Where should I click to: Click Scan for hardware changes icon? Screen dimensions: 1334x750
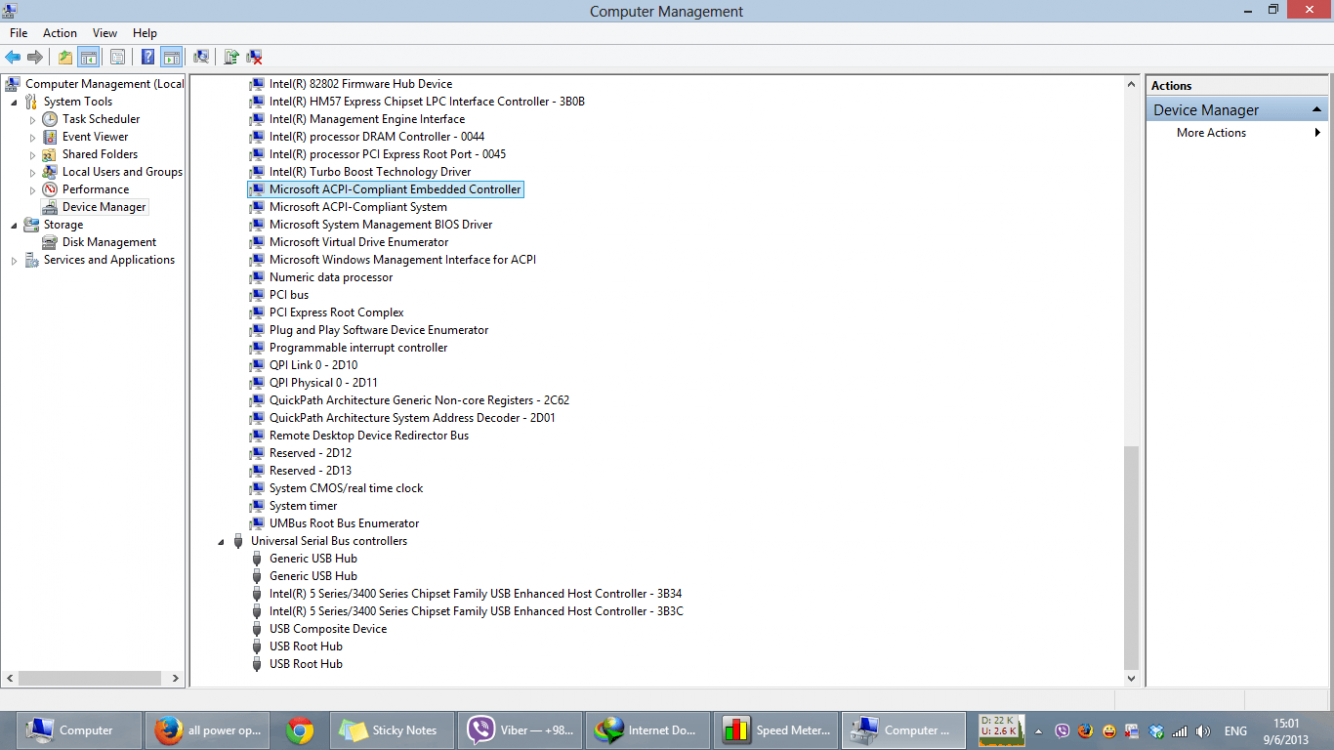tap(201, 57)
